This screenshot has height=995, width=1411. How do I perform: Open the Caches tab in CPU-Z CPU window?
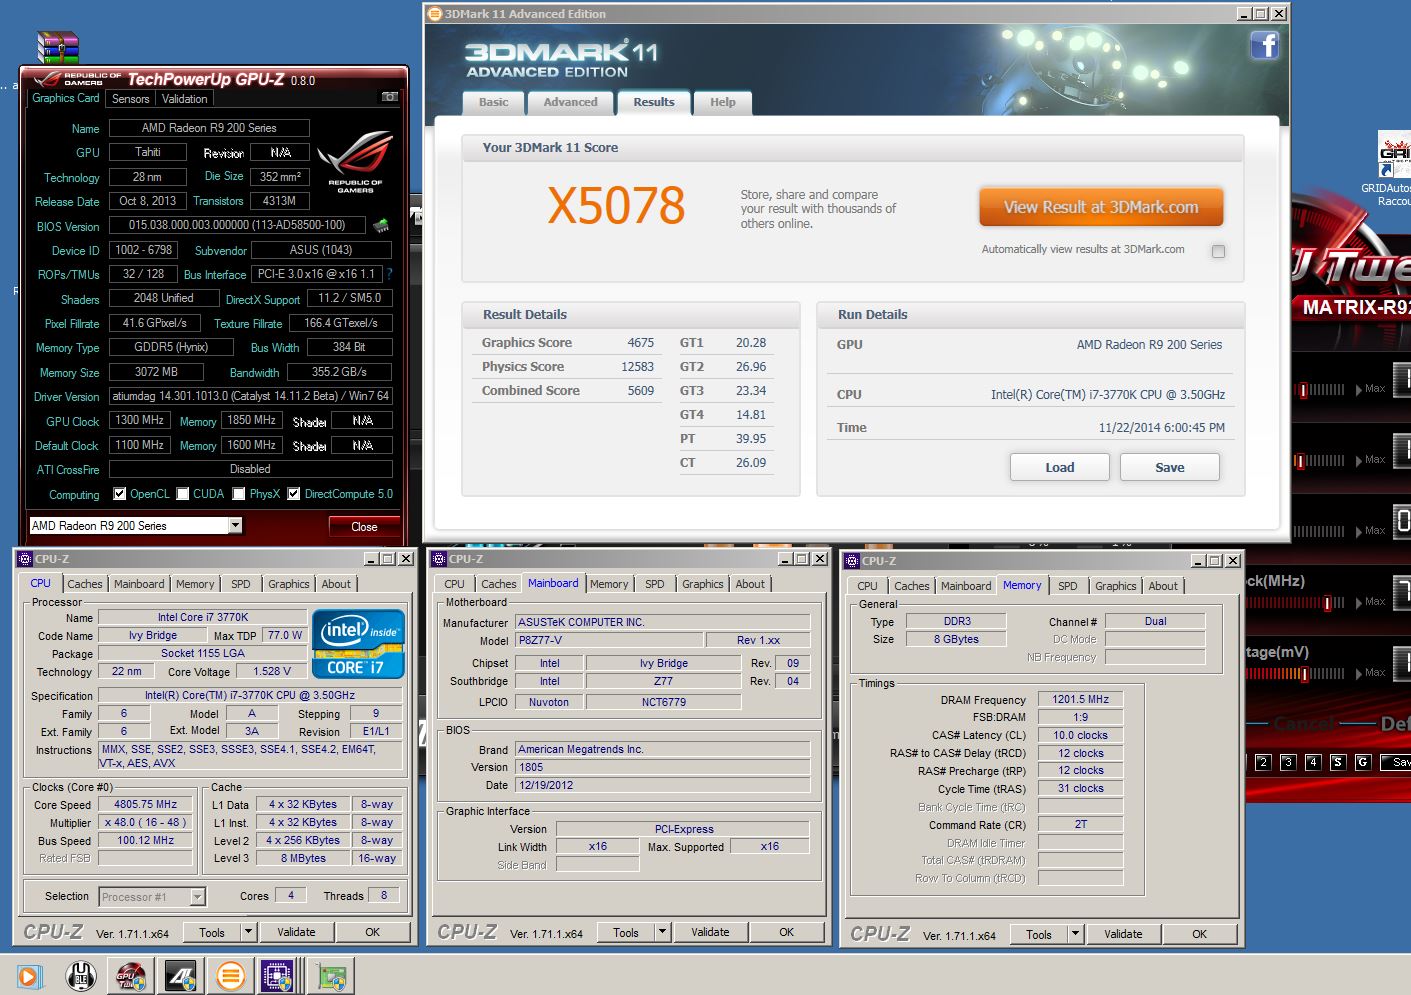[85, 584]
